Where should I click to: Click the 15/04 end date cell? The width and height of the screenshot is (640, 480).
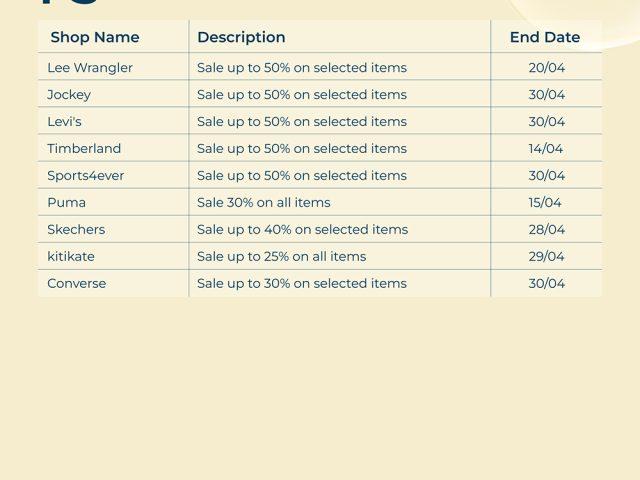[x=546, y=203]
